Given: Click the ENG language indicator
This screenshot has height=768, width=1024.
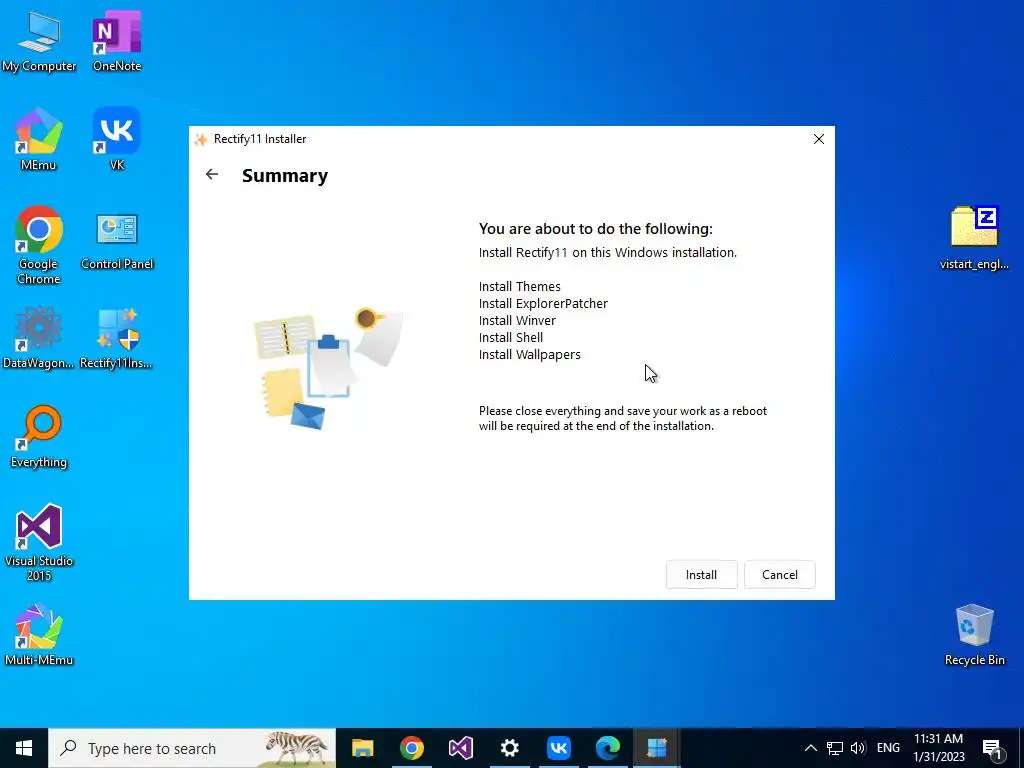Looking at the screenshot, I should click(888, 748).
